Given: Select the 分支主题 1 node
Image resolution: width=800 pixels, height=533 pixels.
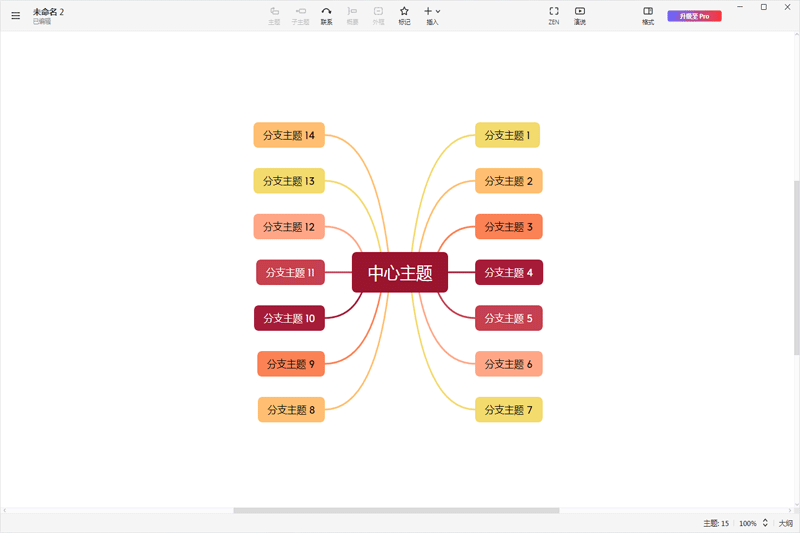Looking at the screenshot, I should pos(507,135).
